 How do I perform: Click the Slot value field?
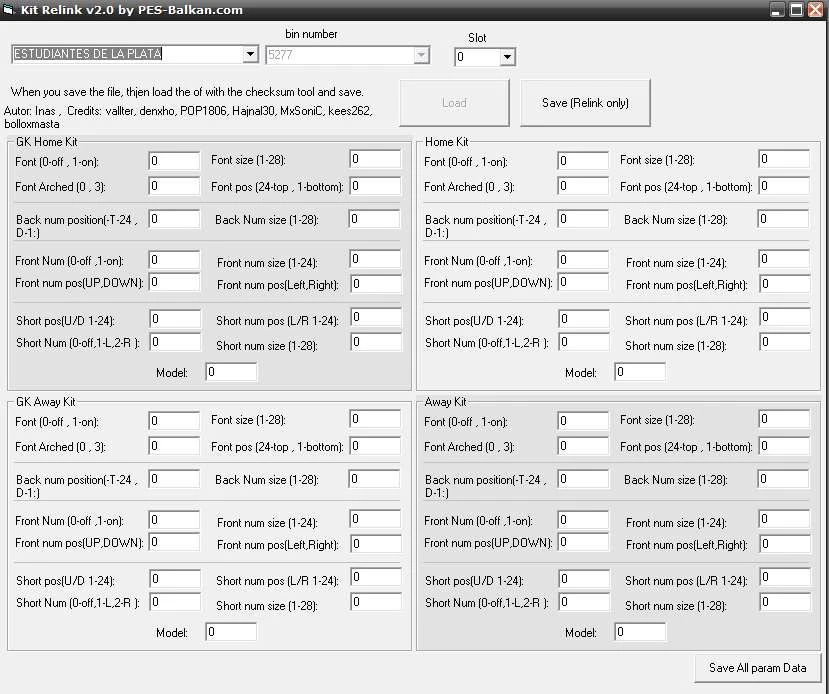pyautogui.click(x=477, y=57)
